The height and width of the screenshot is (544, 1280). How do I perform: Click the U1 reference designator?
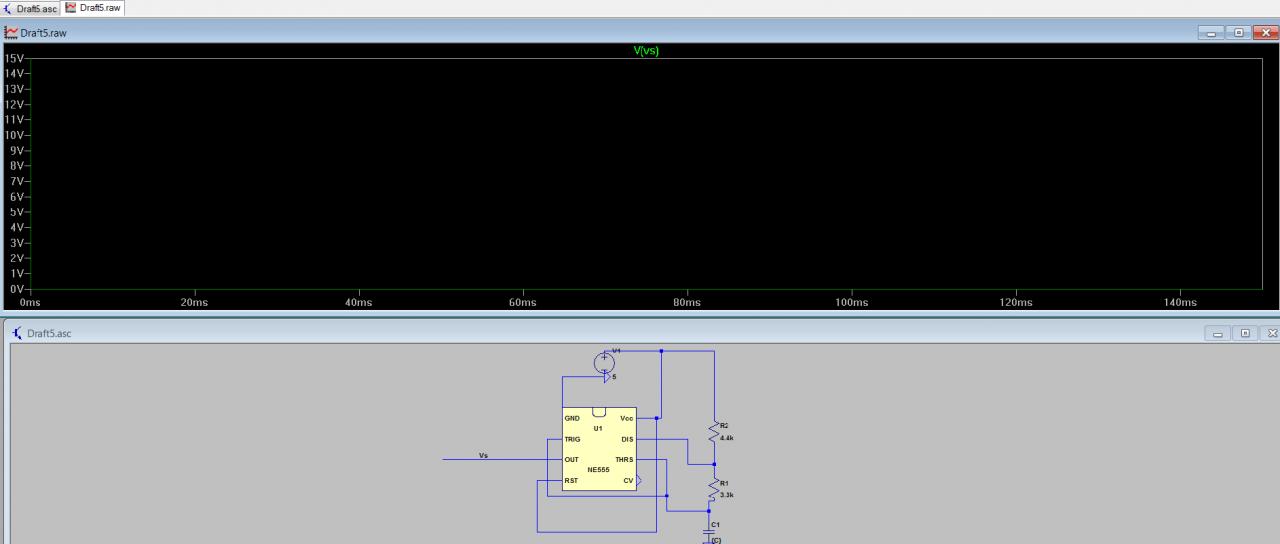598,428
